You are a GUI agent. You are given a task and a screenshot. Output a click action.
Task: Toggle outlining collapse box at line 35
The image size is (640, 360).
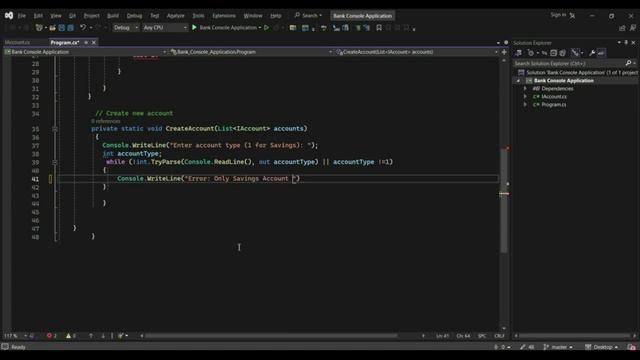[x=55, y=129]
